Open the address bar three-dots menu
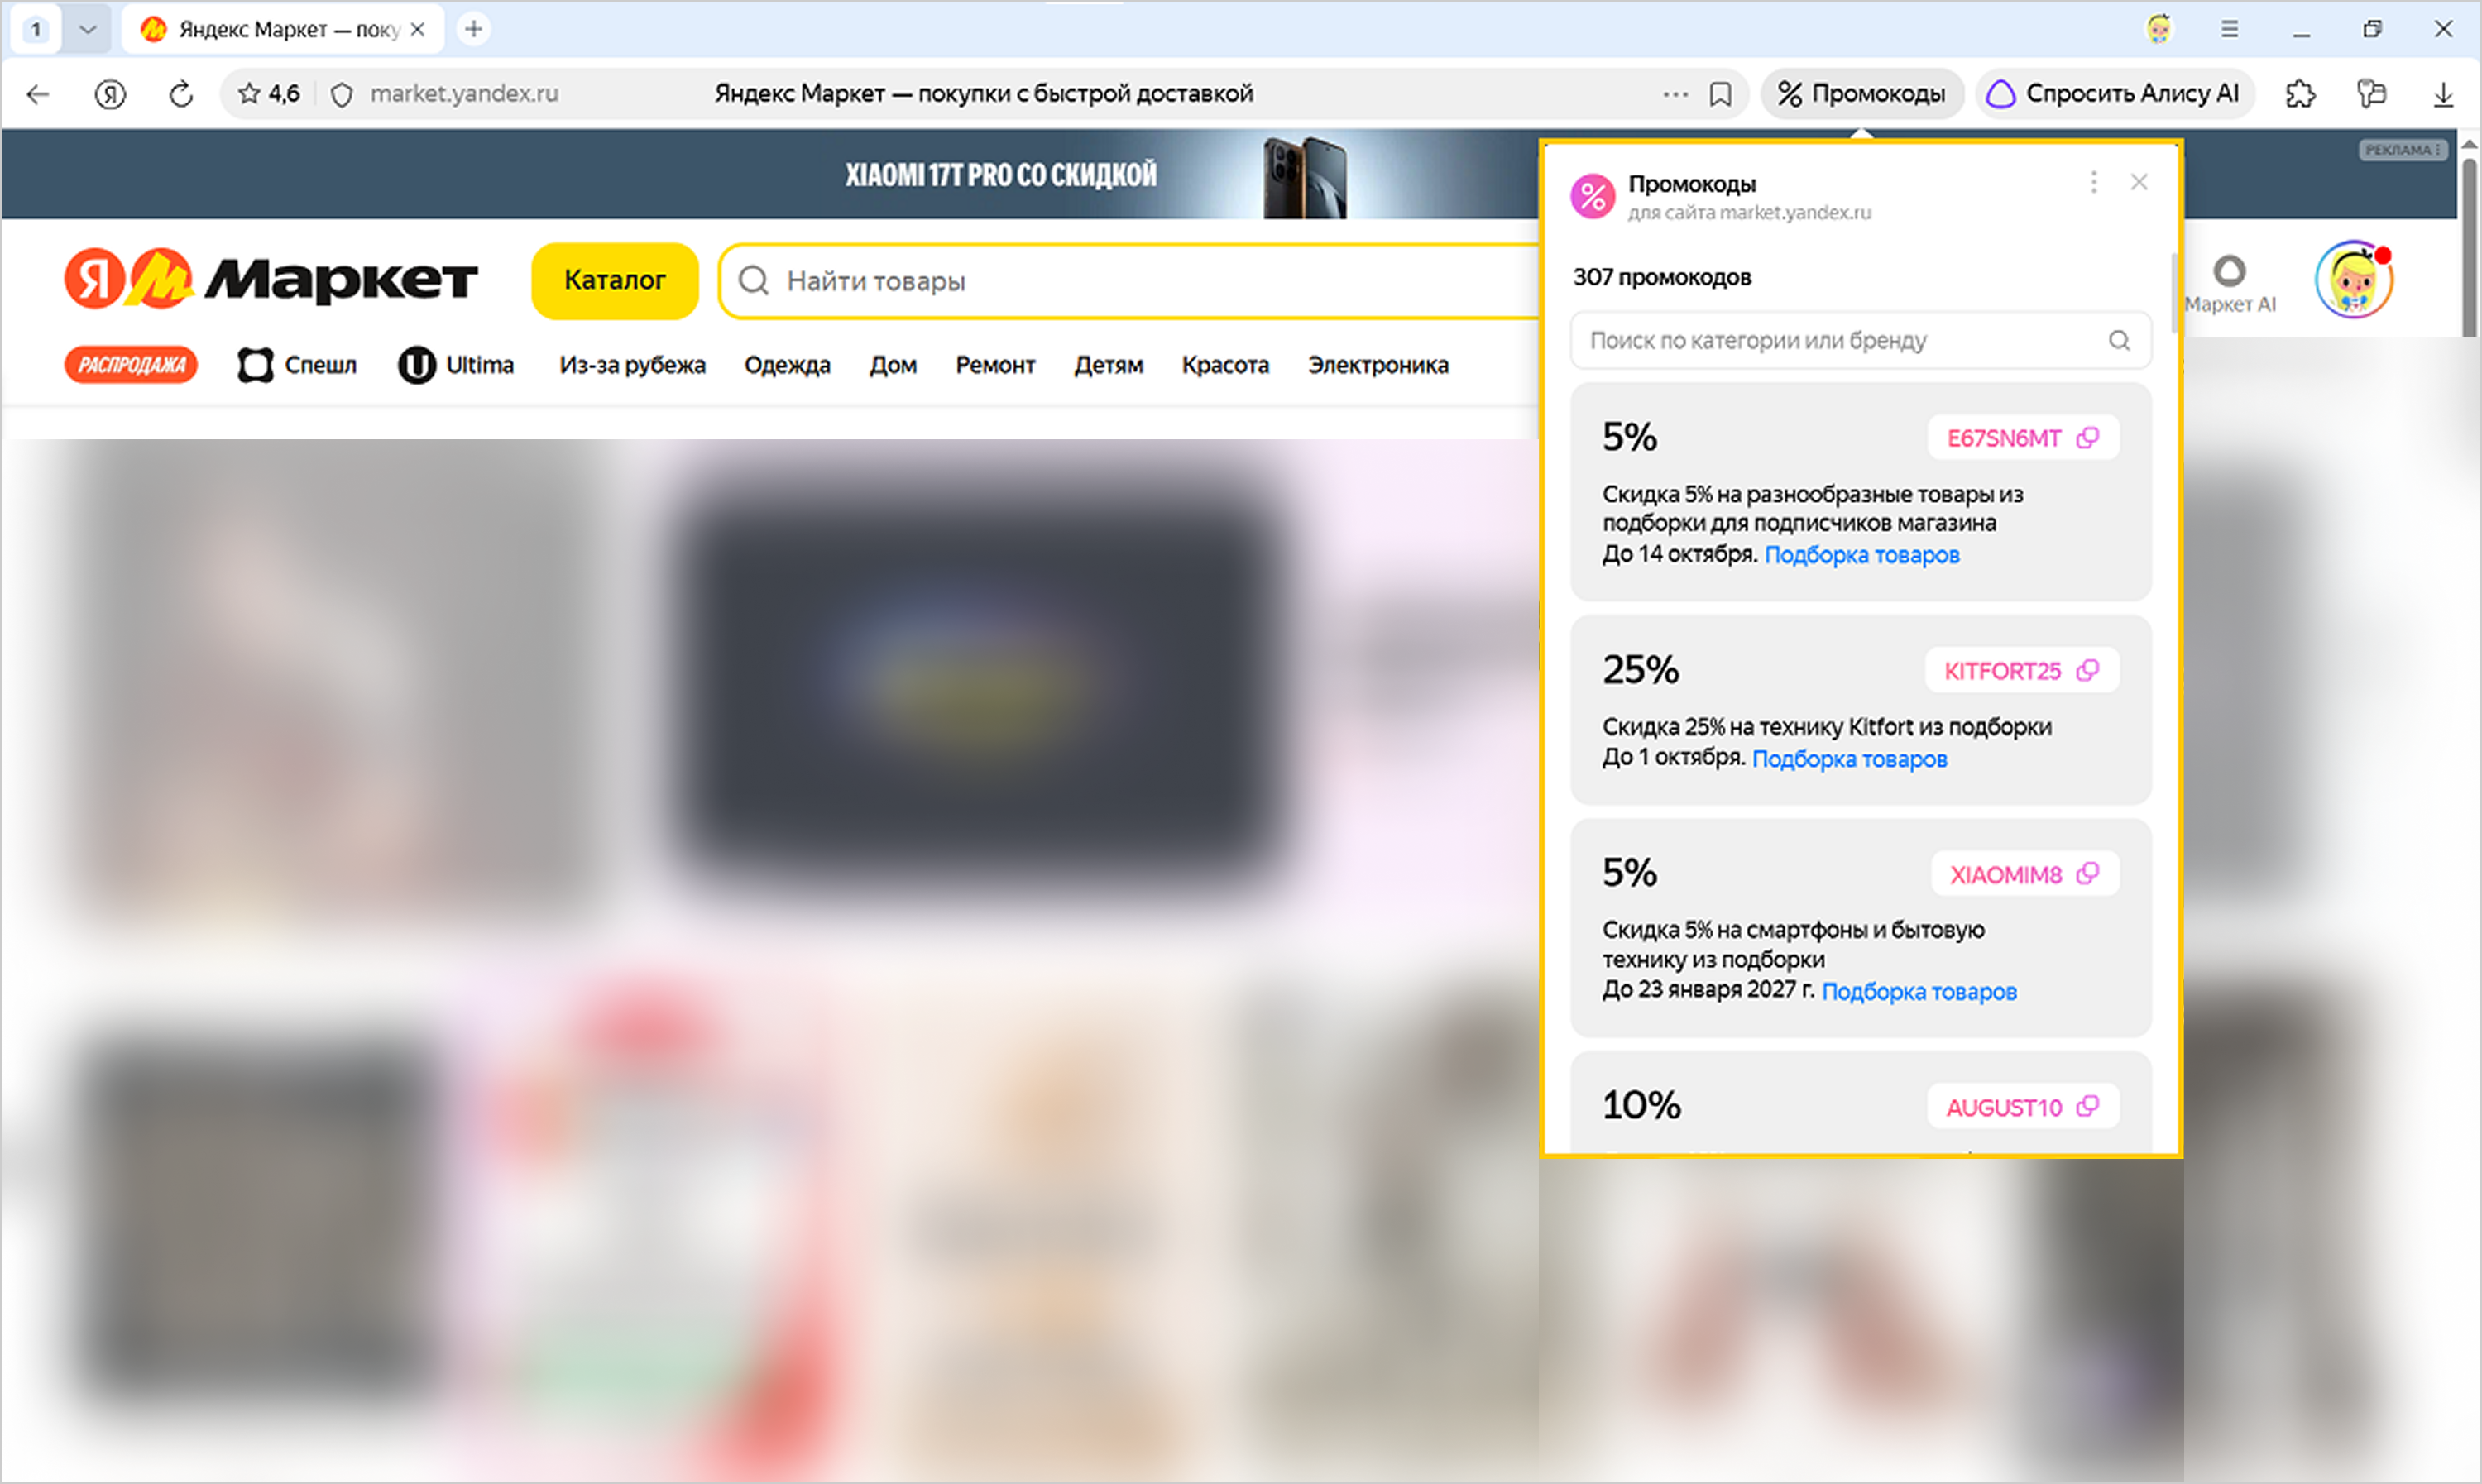Screen dimensions: 2482x1484 tap(1675, 94)
